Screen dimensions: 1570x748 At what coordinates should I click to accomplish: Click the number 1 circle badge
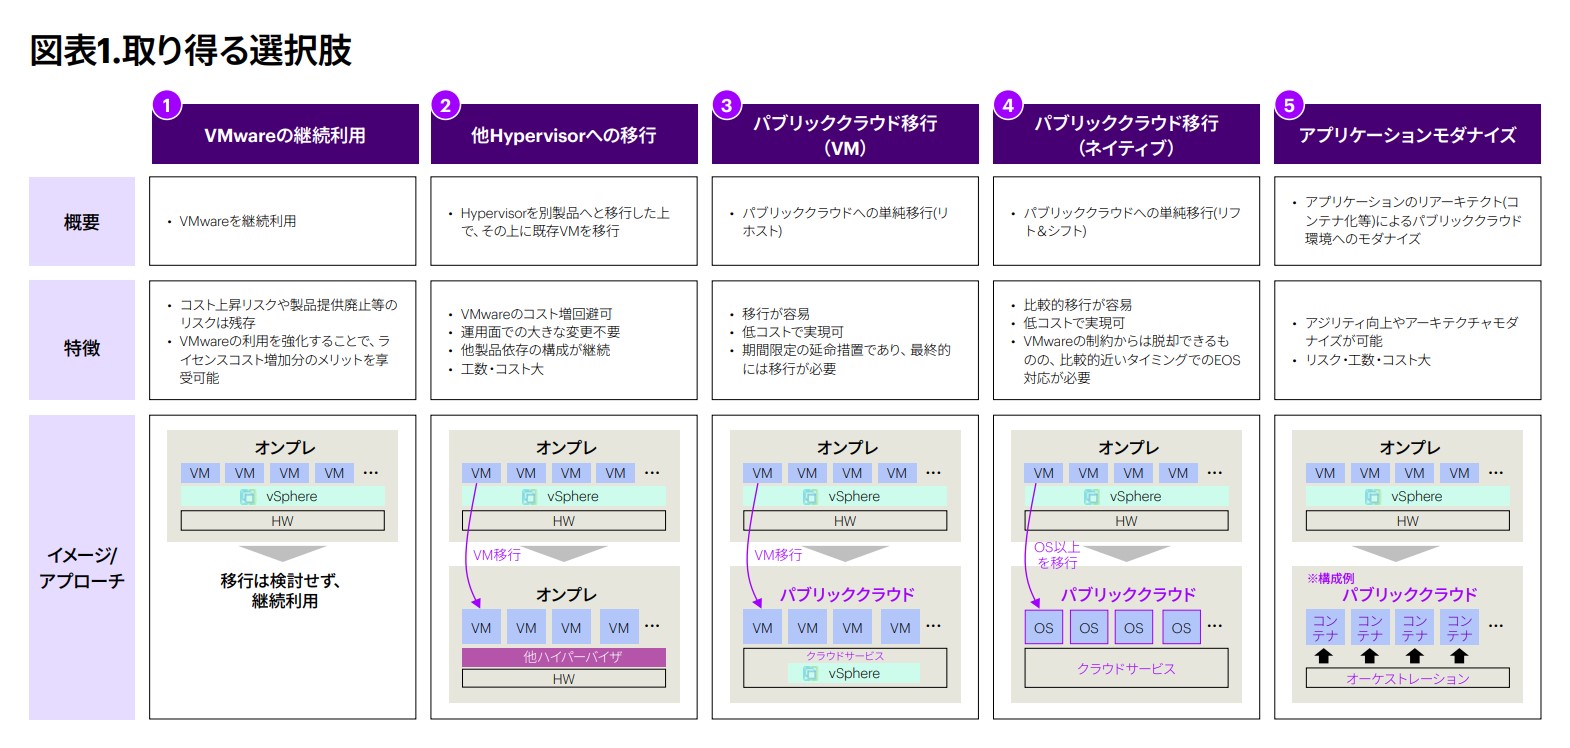(166, 105)
